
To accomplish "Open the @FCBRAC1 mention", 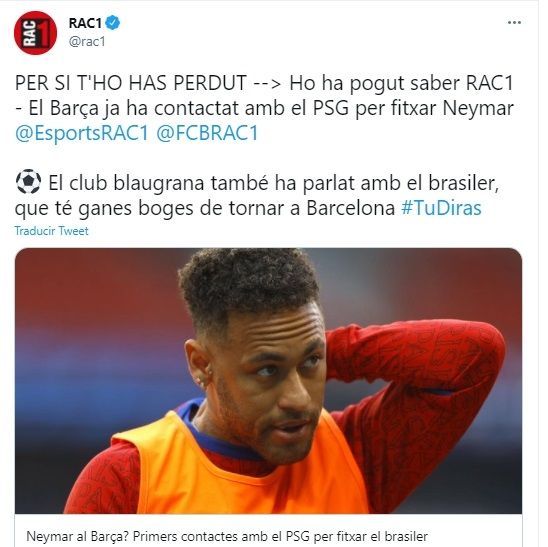I will (x=207, y=134).
